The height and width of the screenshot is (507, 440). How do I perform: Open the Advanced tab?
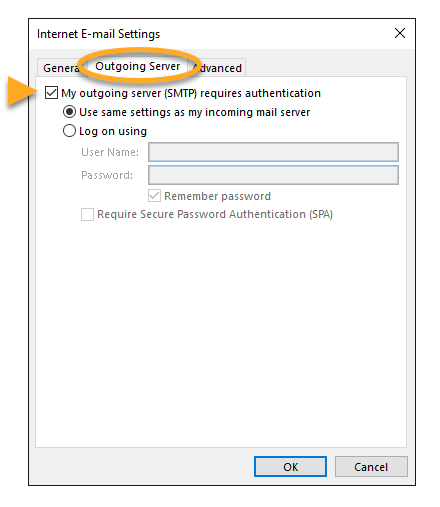click(x=218, y=68)
